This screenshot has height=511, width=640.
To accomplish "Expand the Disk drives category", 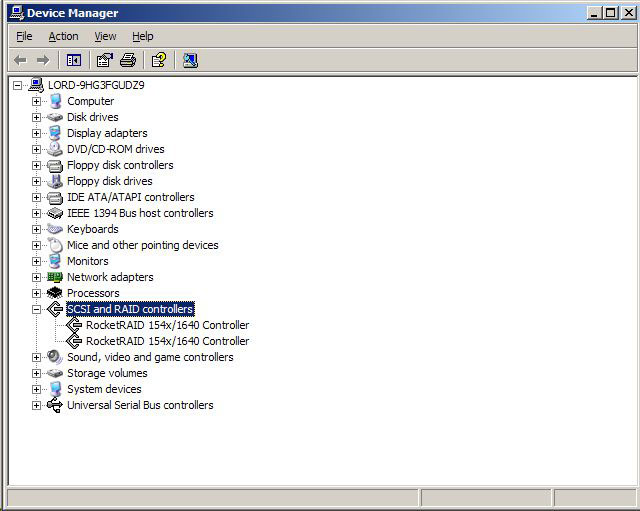I will click(36, 117).
